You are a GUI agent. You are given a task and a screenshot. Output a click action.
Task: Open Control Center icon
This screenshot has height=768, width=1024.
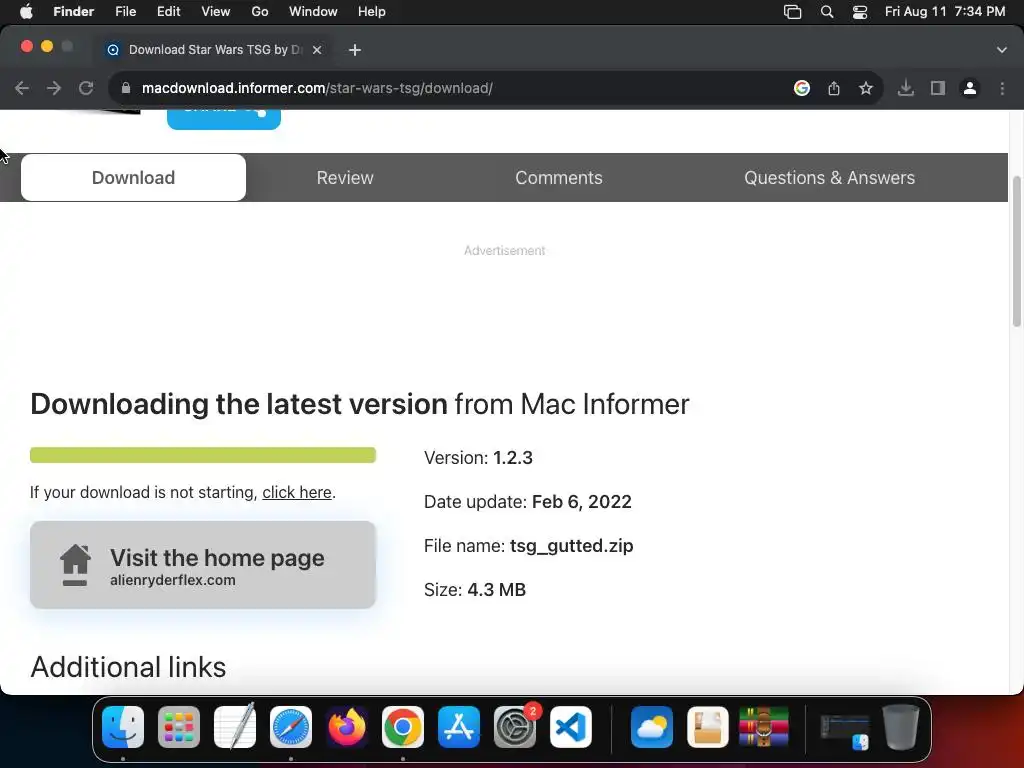[x=860, y=12]
